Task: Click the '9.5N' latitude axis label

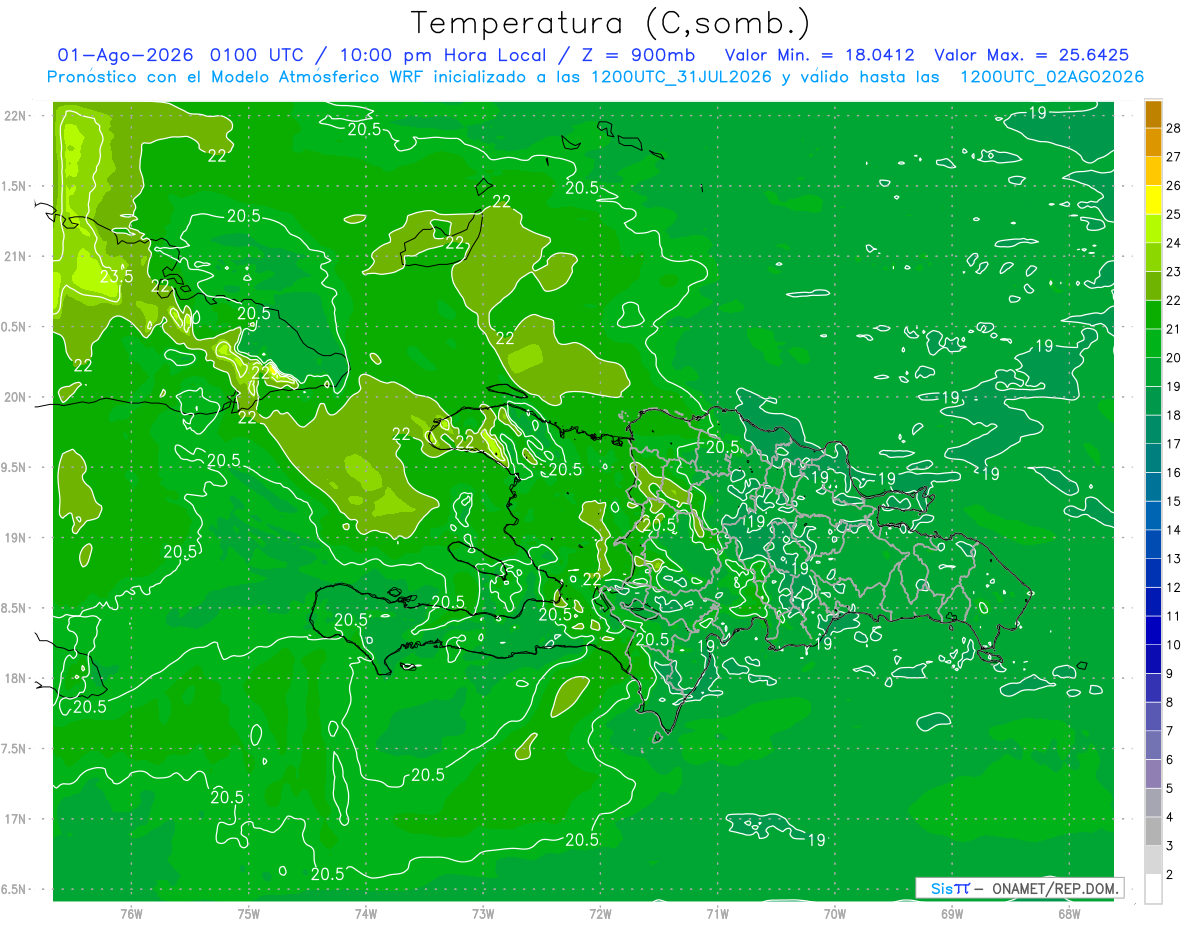Action: [15, 467]
